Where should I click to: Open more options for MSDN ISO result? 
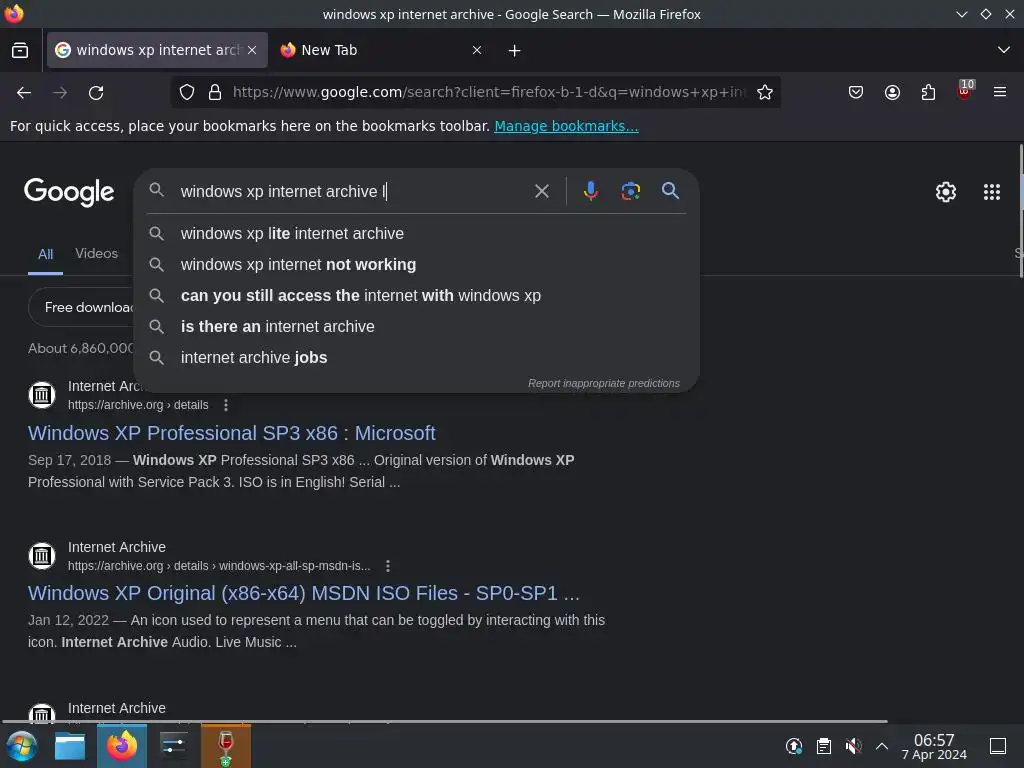[x=388, y=566]
